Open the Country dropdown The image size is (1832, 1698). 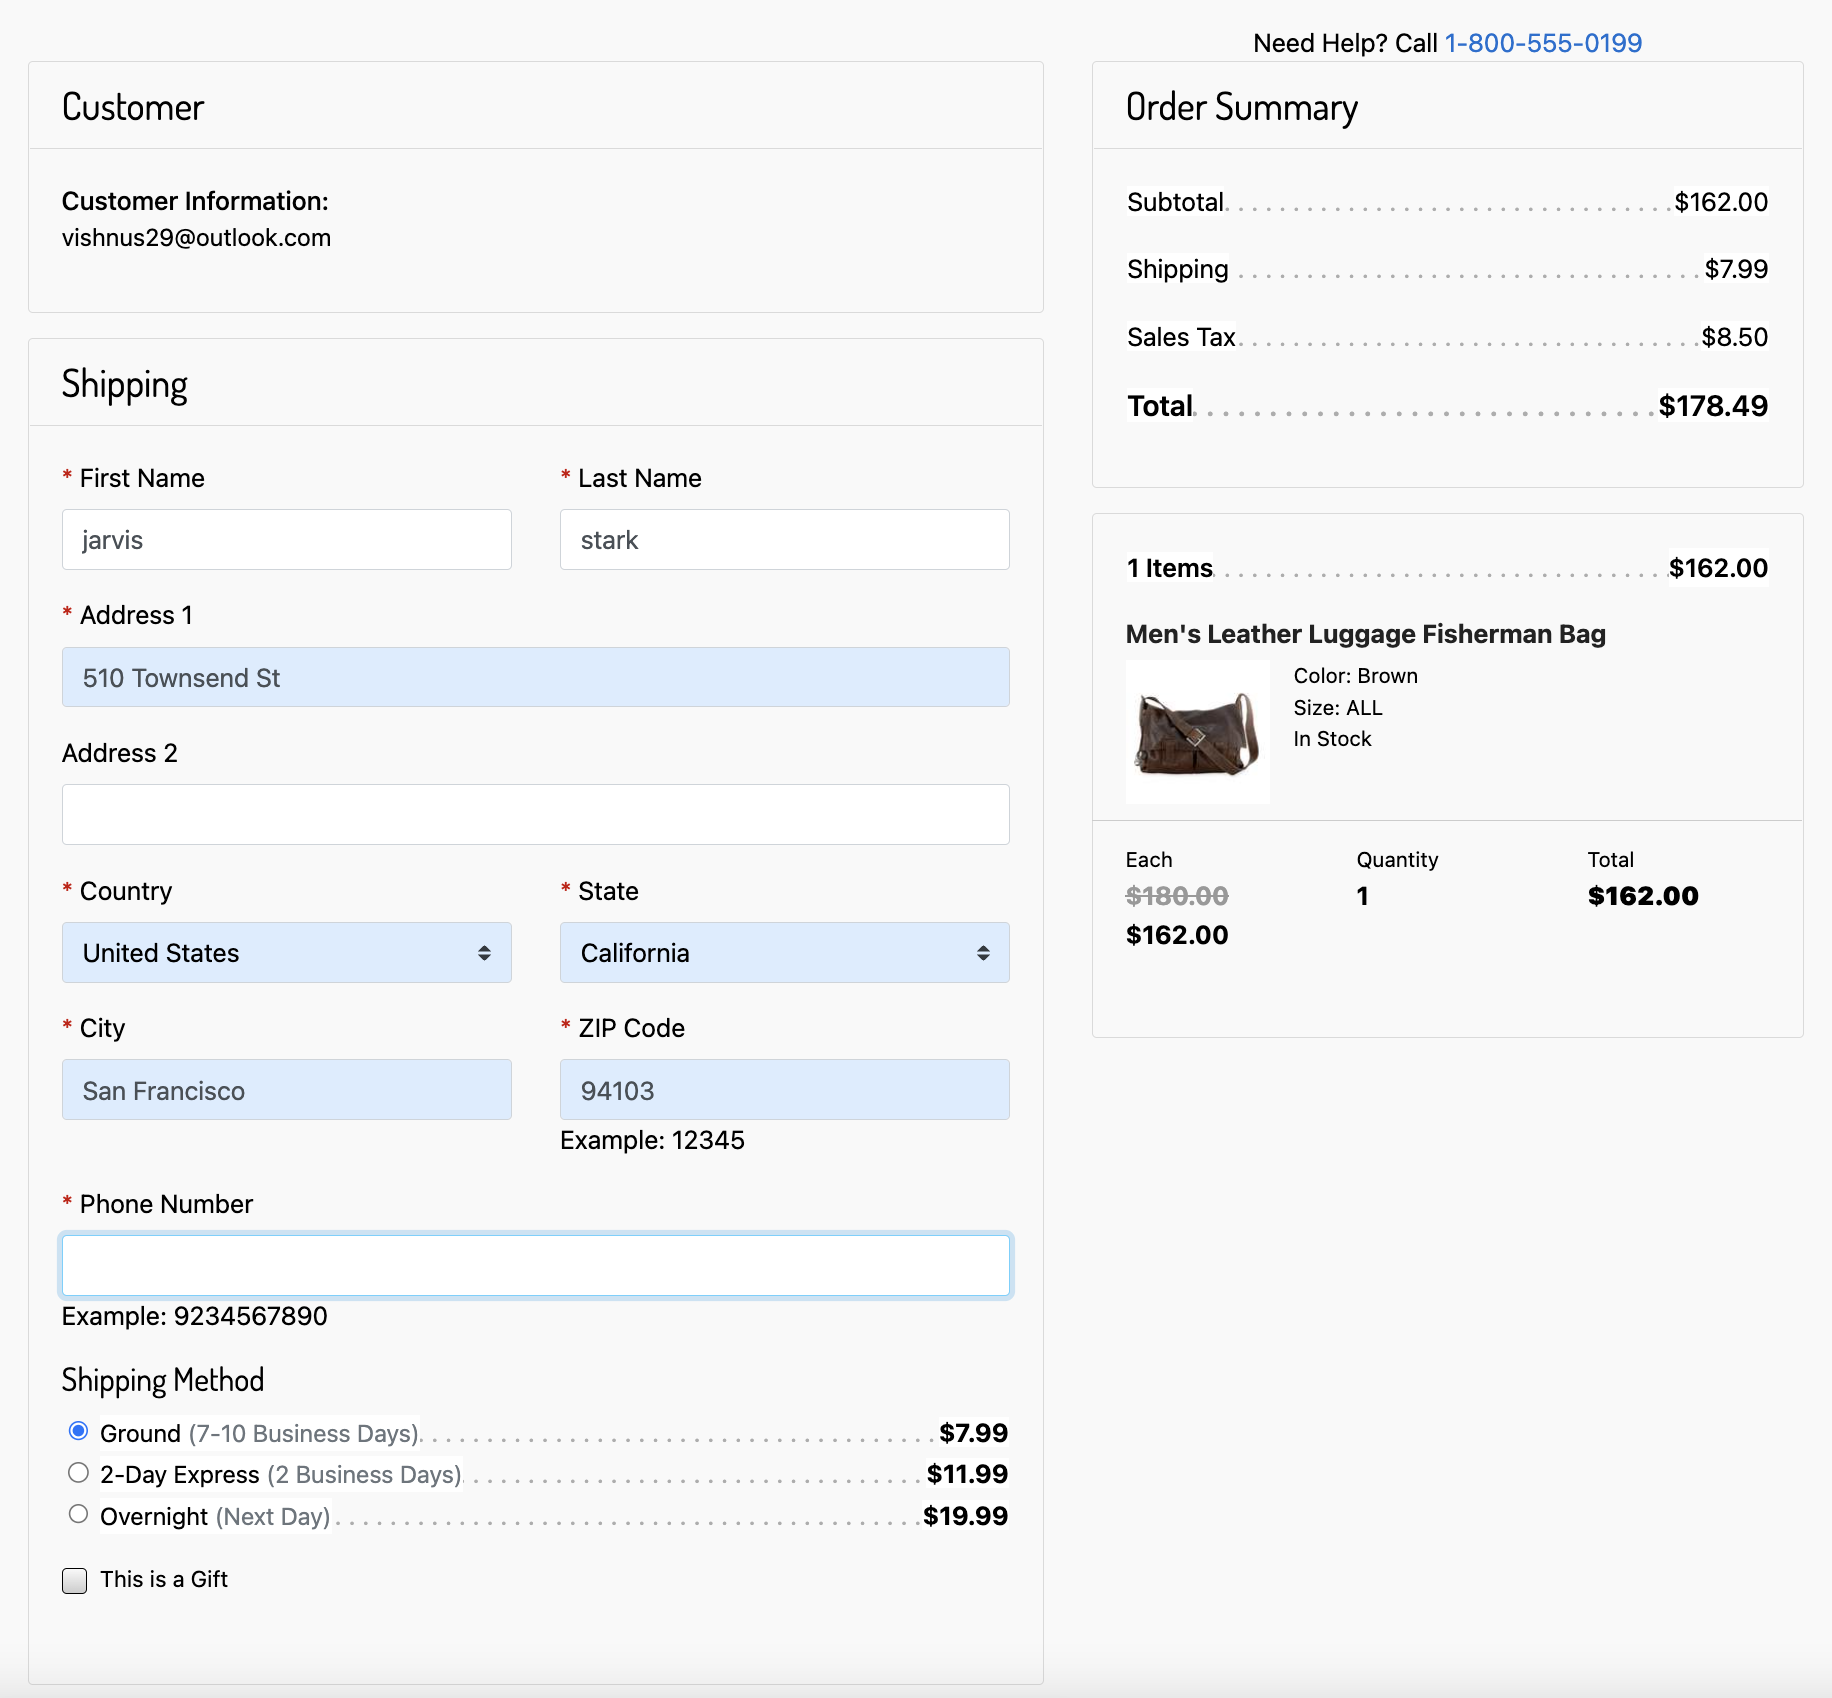[x=286, y=952]
